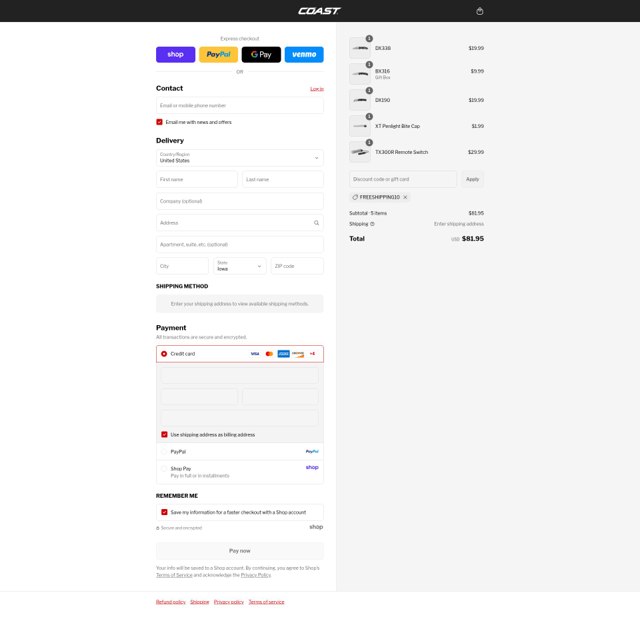Open the Terms of Service link under Pay now
640x639 pixels.
click(174, 575)
